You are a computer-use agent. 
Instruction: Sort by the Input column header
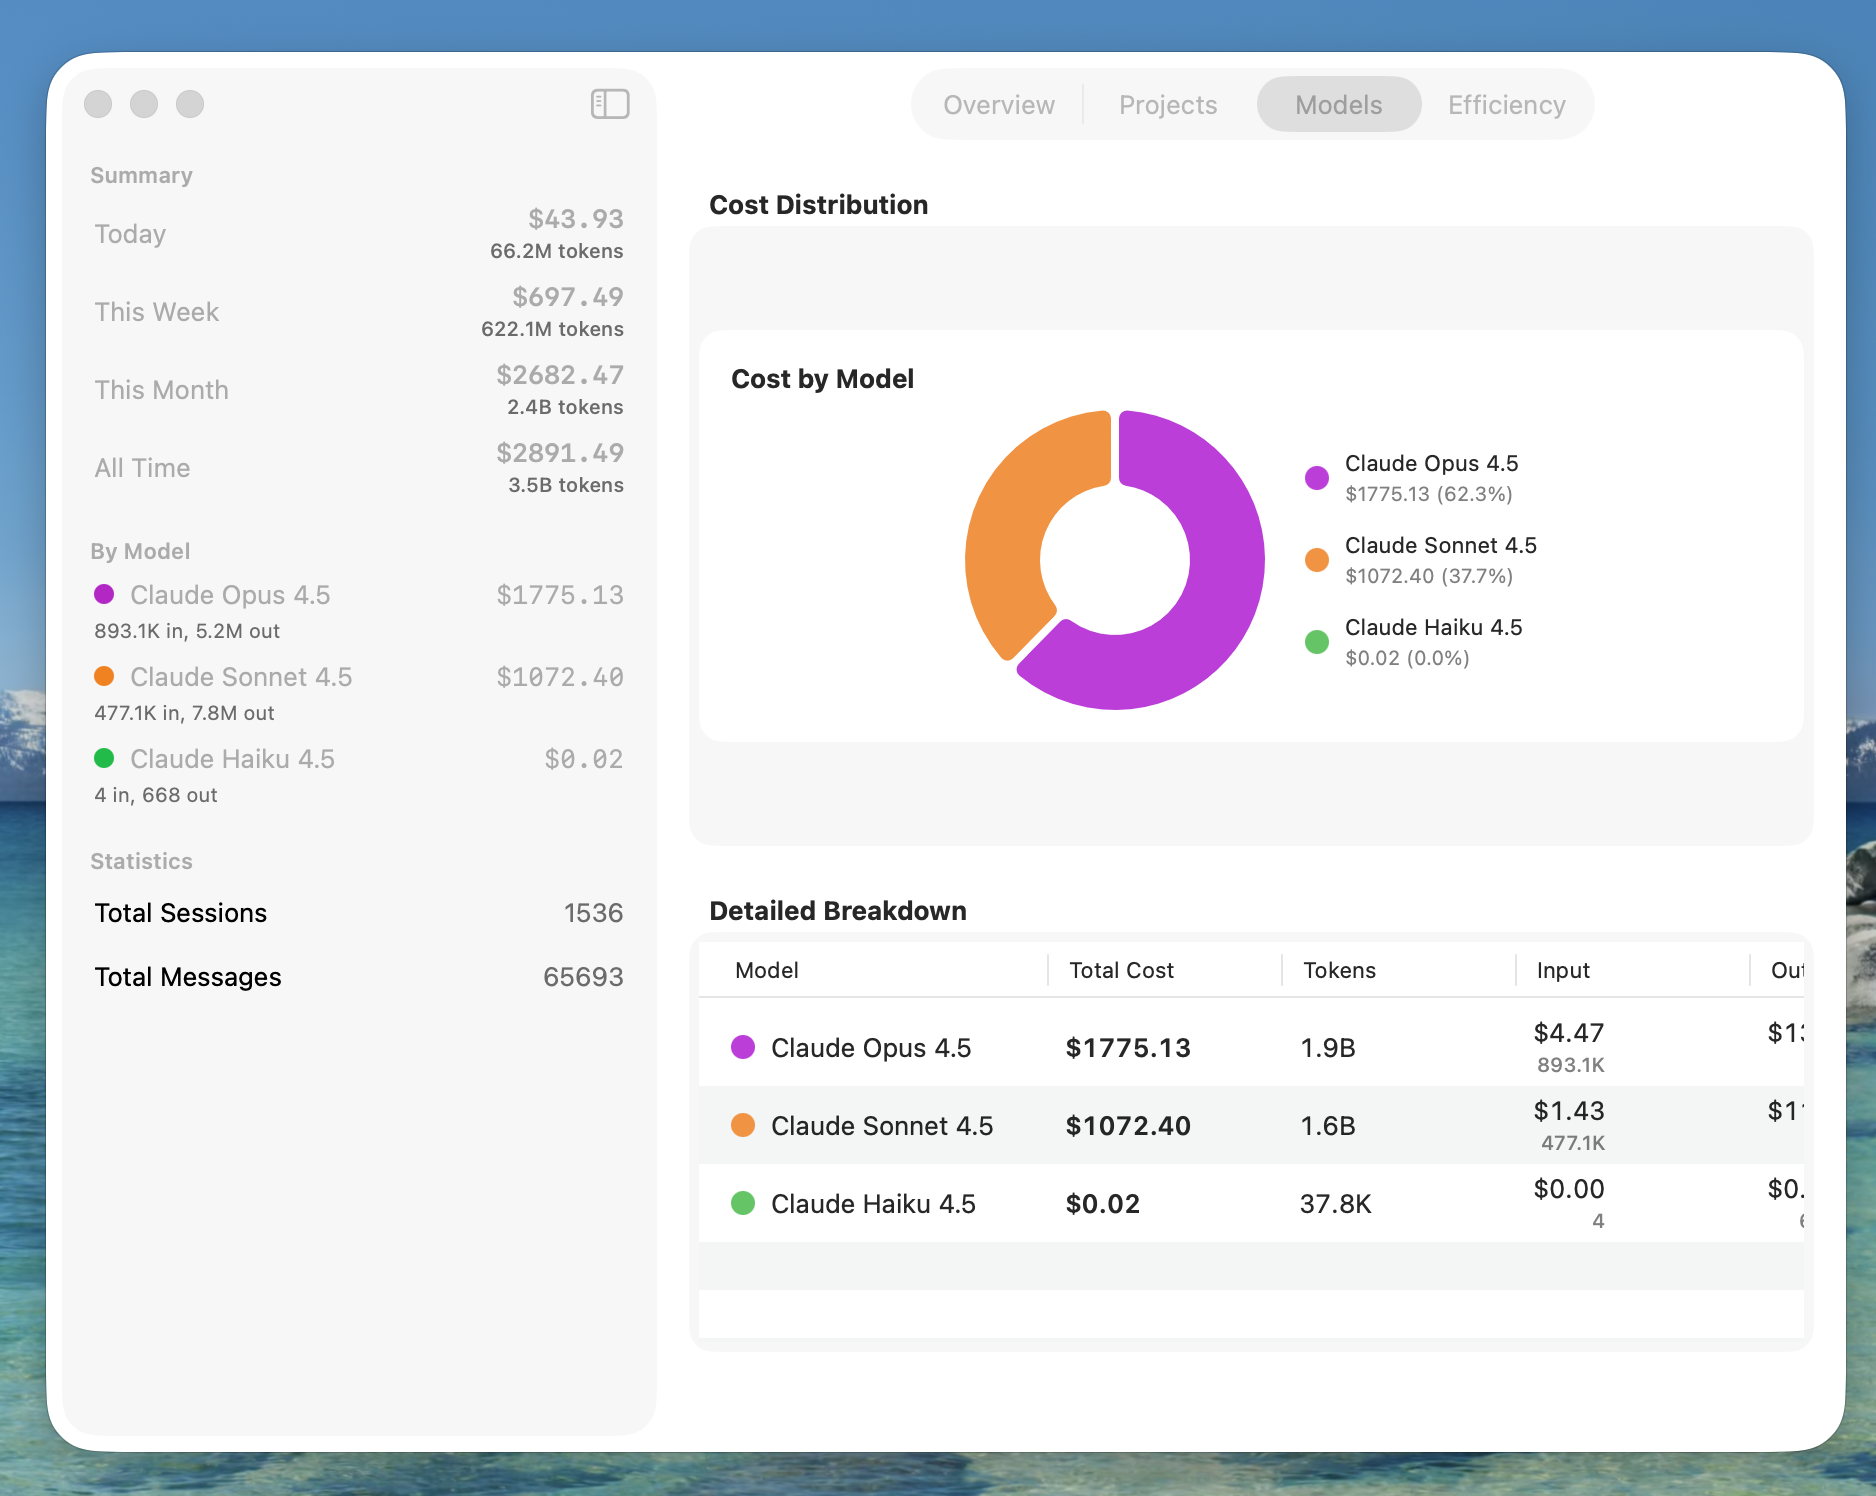1562,970
